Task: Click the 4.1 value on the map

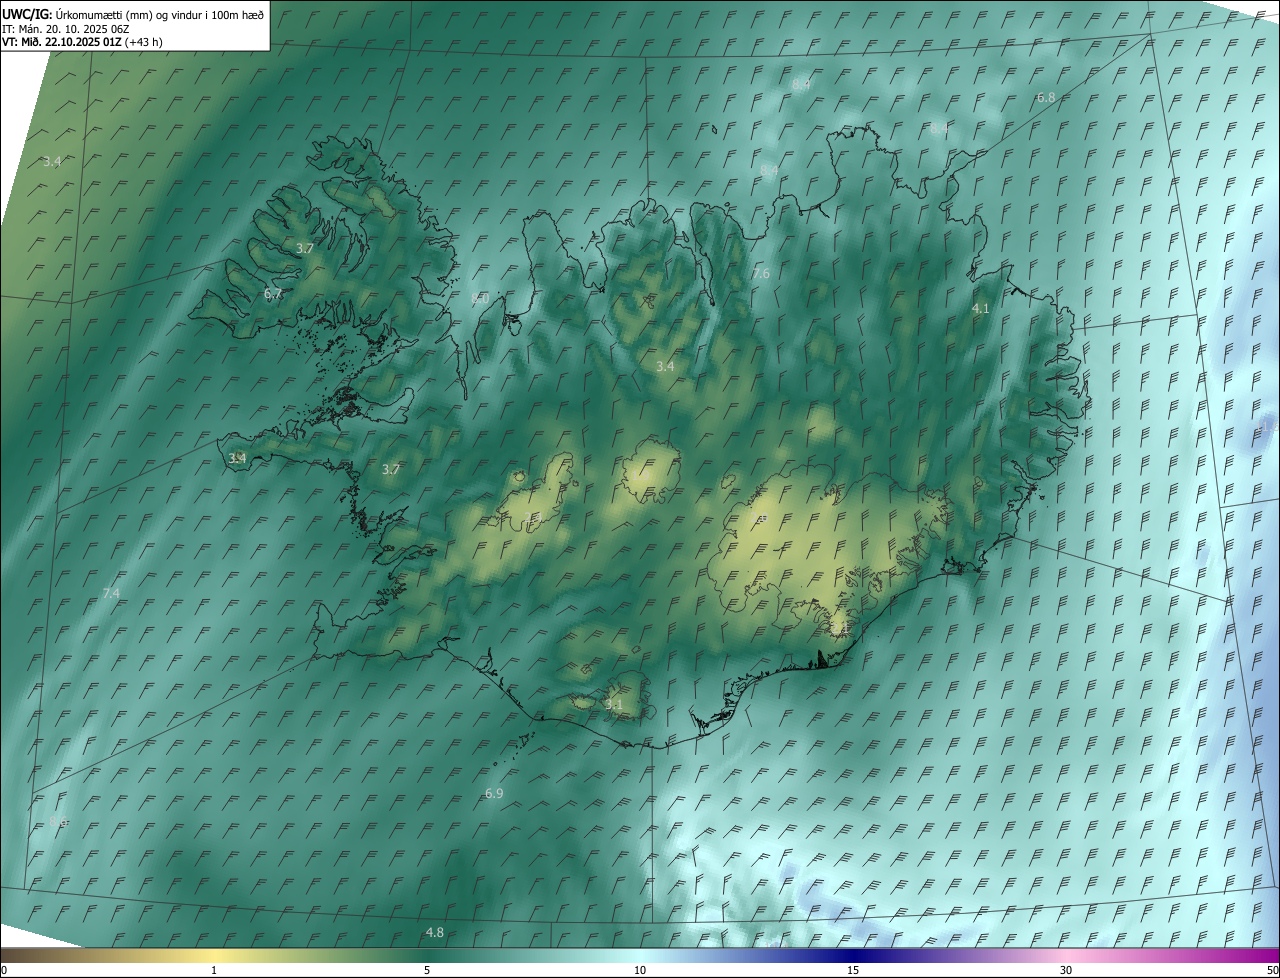Action: 980,309
